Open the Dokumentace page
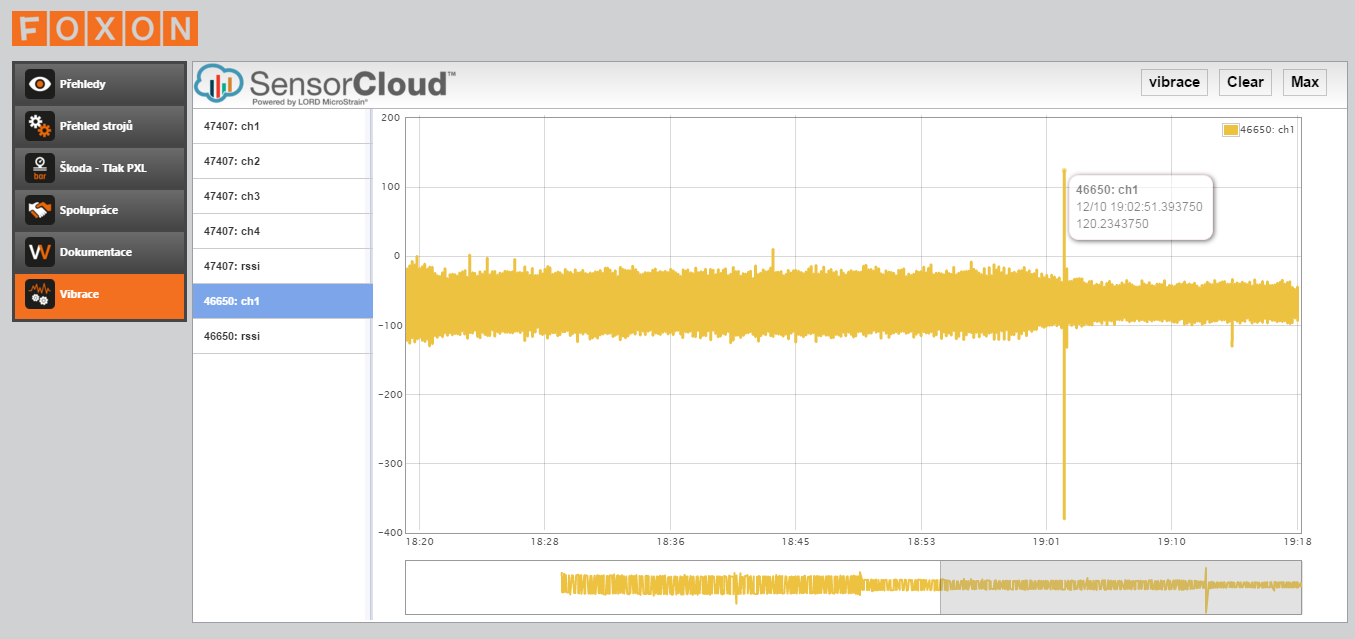 (99, 252)
